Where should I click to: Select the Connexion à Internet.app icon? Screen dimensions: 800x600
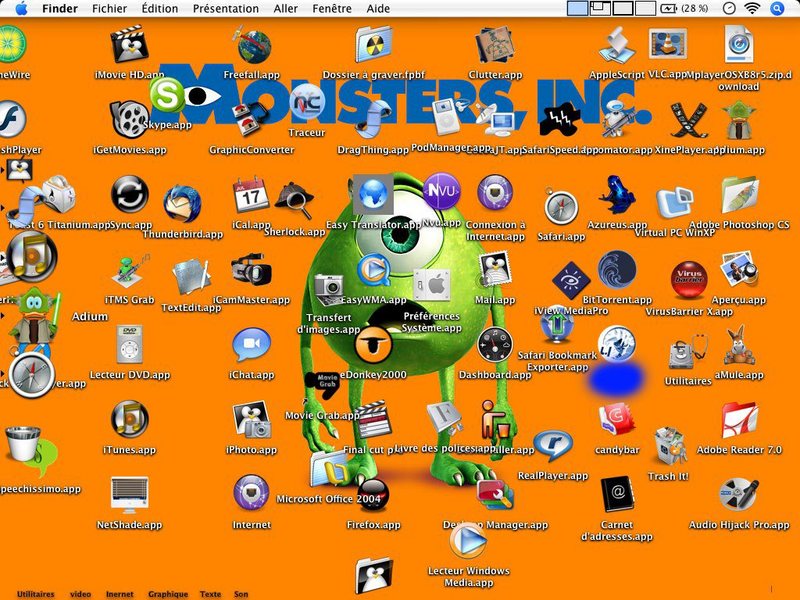click(495, 193)
